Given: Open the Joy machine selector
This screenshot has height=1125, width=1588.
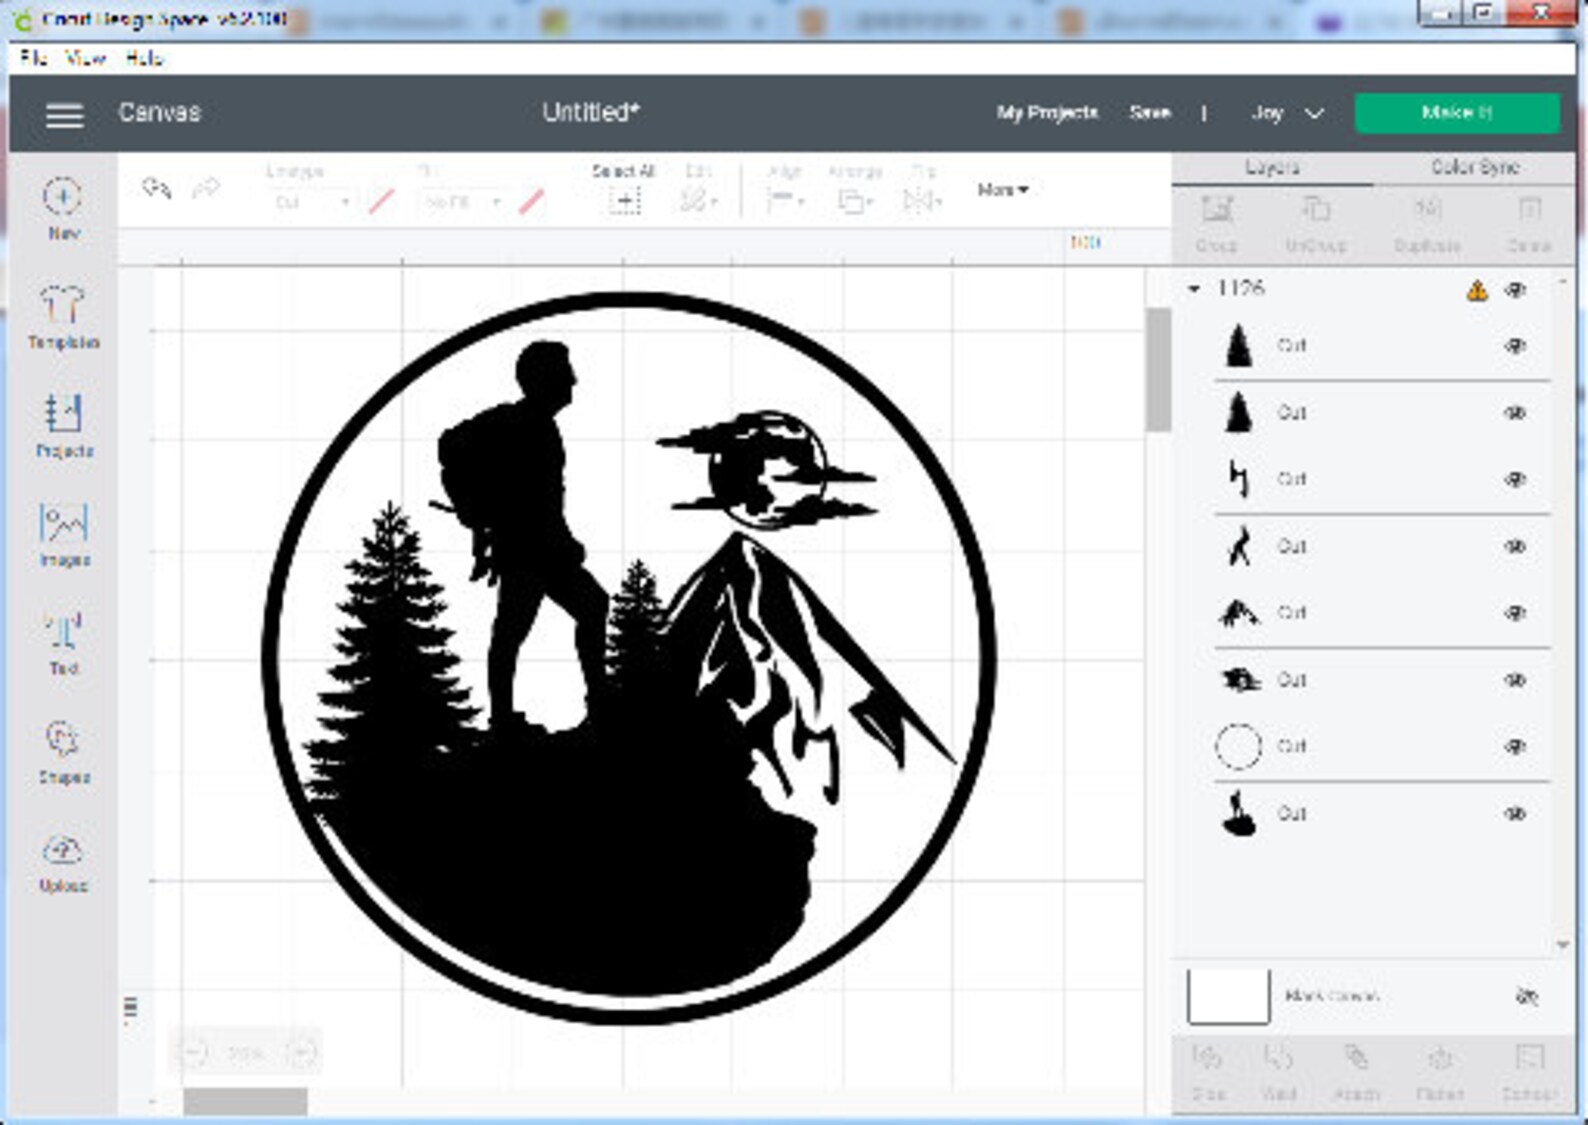Looking at the screenshot, I should tap(1287, 113).
